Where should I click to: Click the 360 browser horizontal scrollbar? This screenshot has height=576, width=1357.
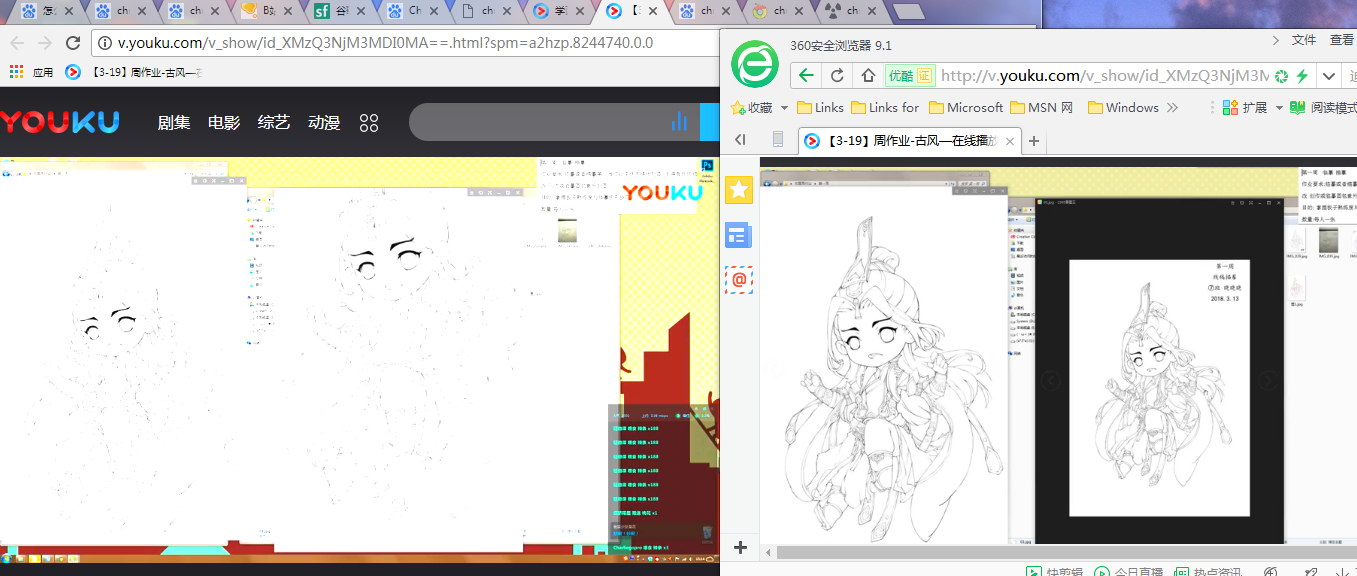1066,552
